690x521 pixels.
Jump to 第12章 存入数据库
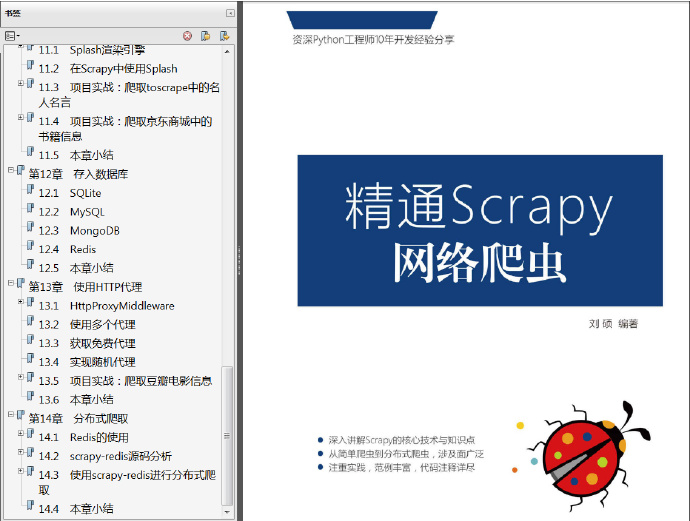click(x=78, y=174)
